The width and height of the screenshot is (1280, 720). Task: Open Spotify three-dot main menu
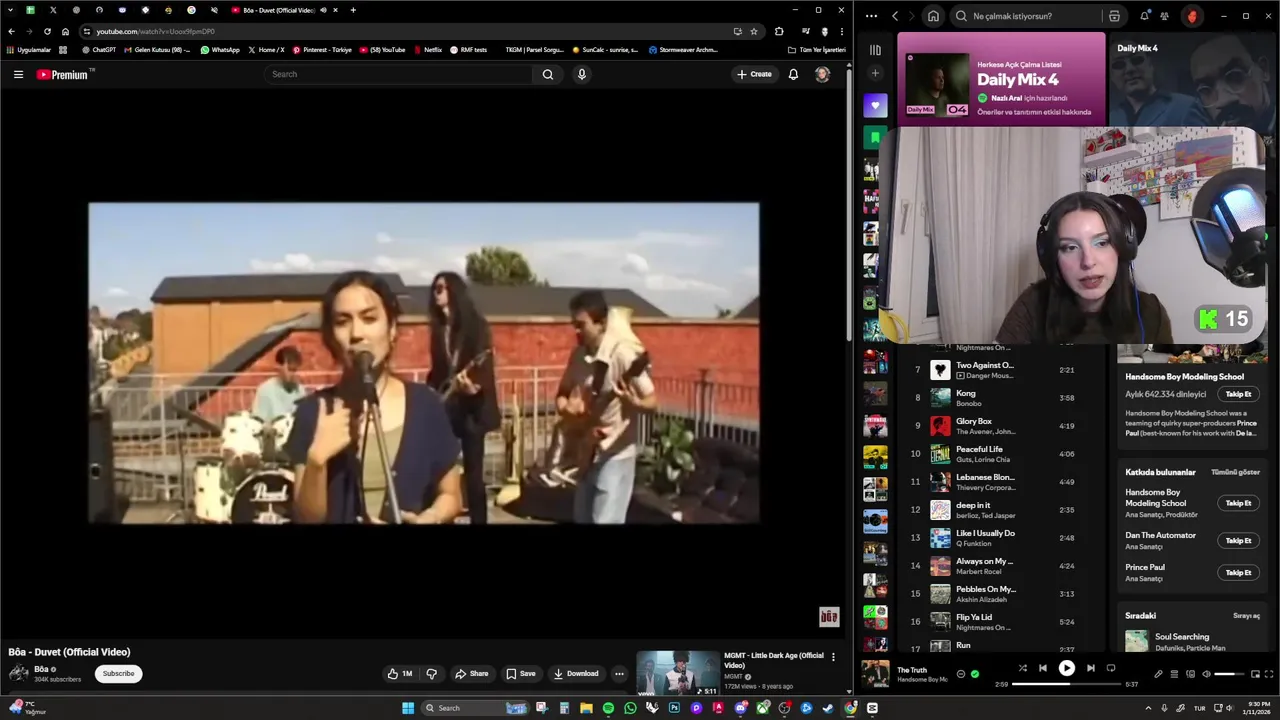coord(871,16)
